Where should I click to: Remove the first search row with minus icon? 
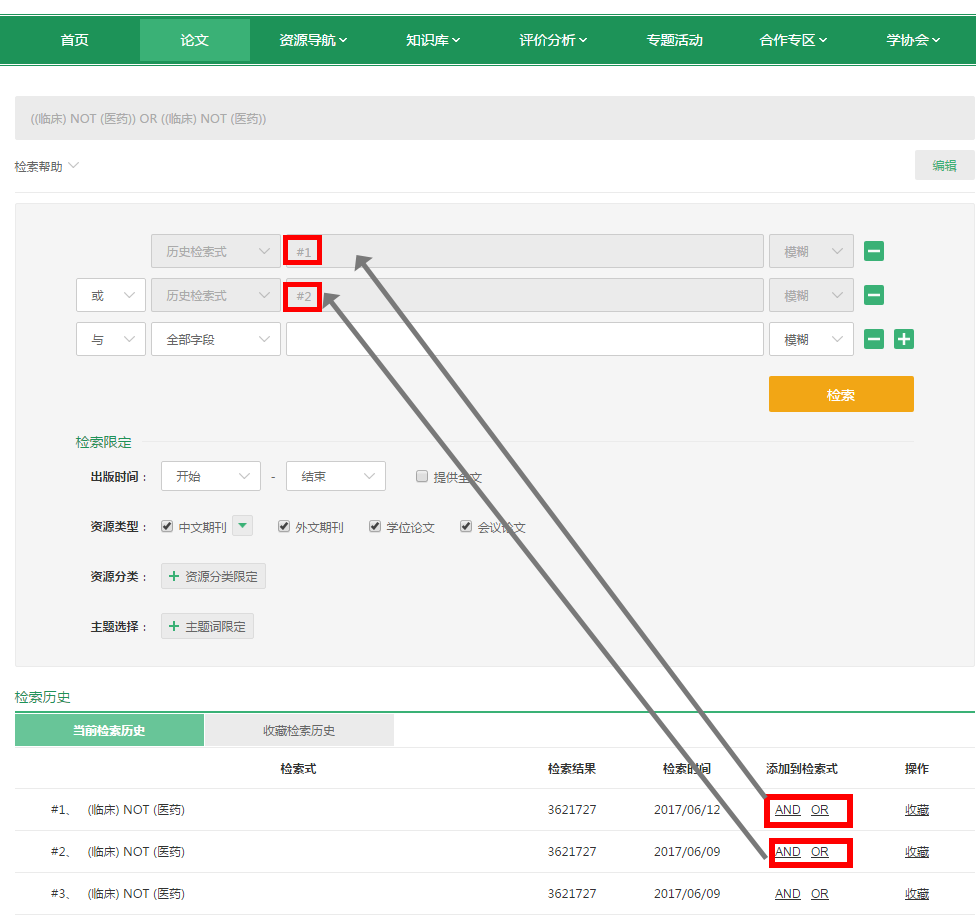point(874,252)
